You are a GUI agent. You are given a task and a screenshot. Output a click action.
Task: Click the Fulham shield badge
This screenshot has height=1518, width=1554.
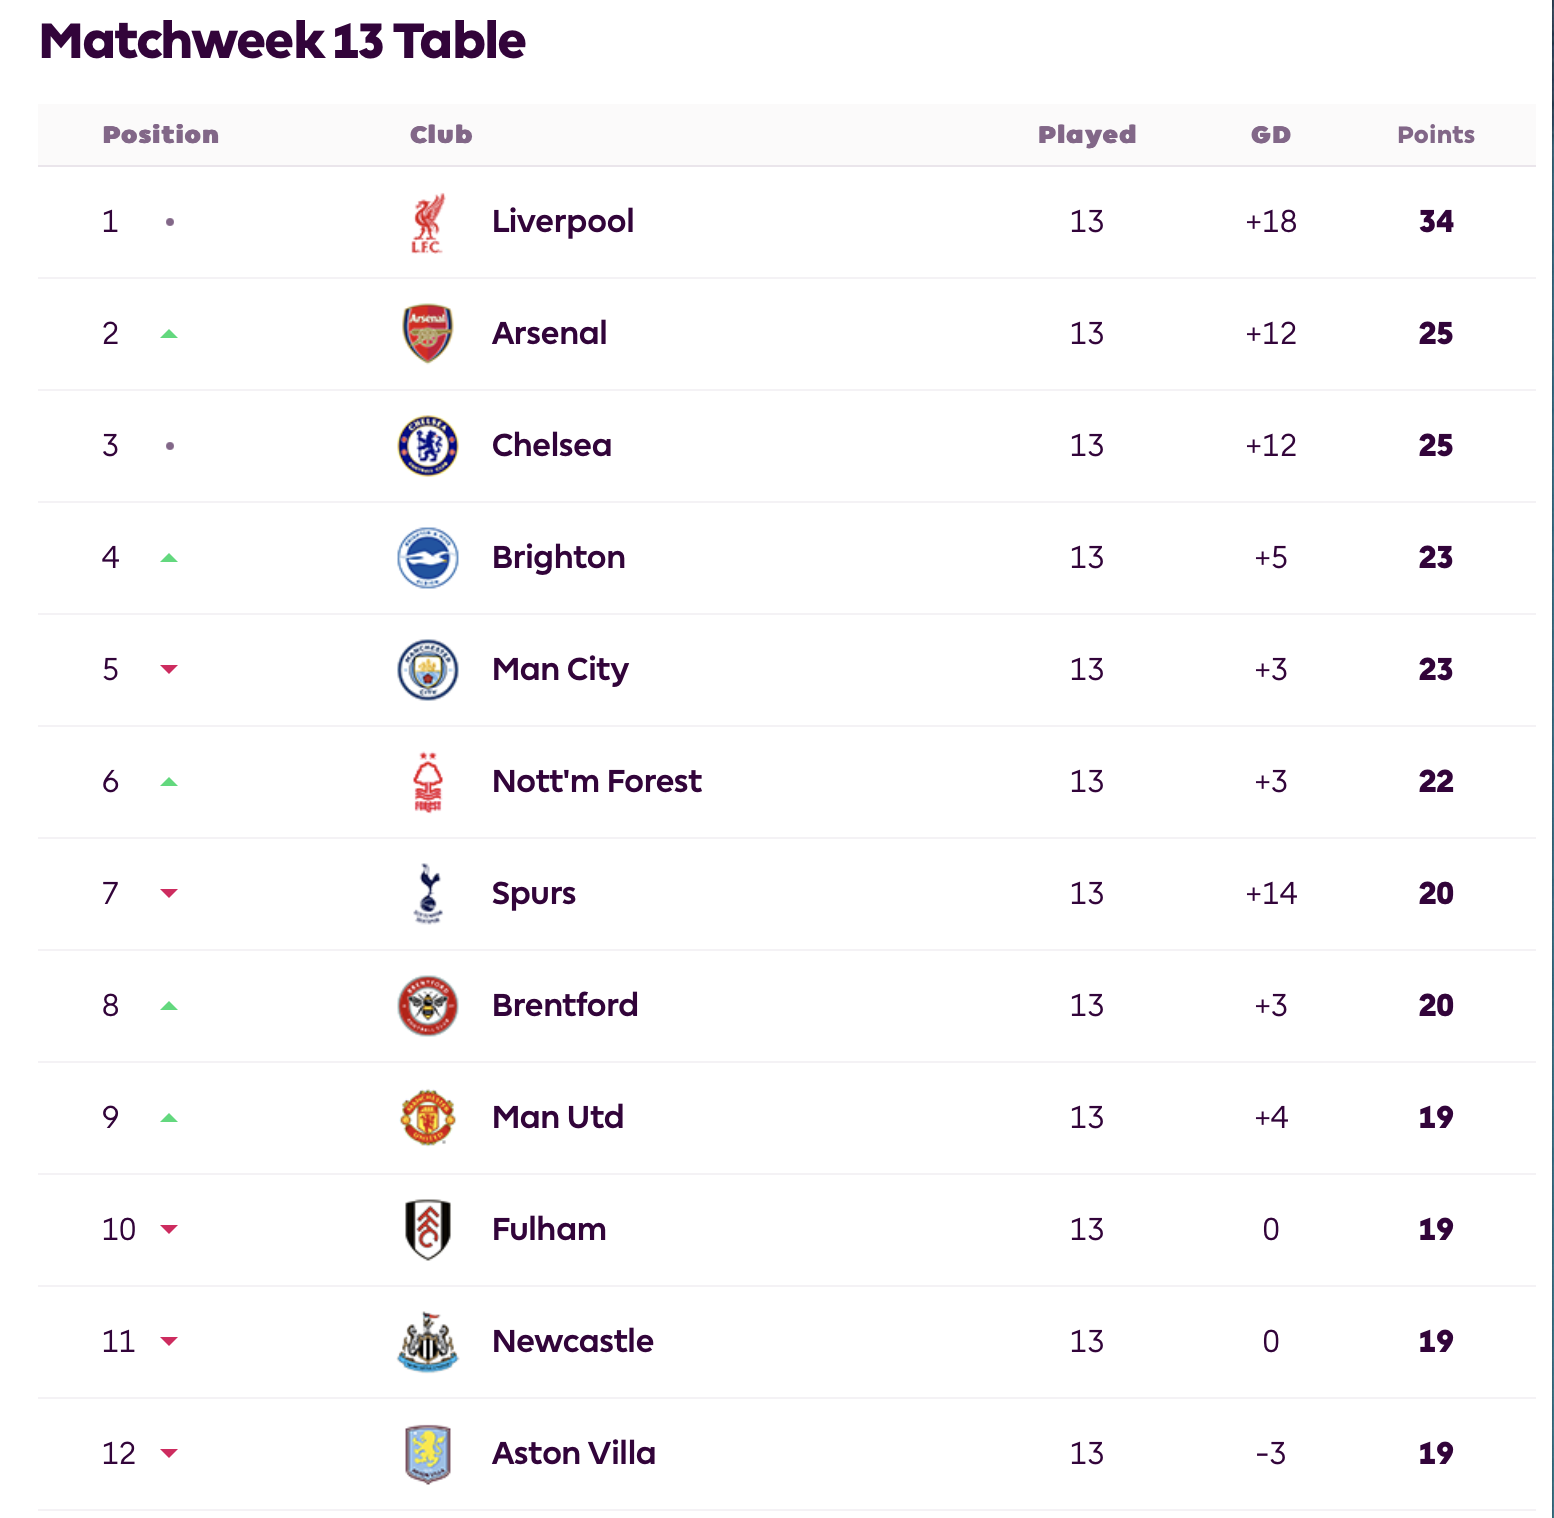pyautogui.click(x=428, y=1230)
